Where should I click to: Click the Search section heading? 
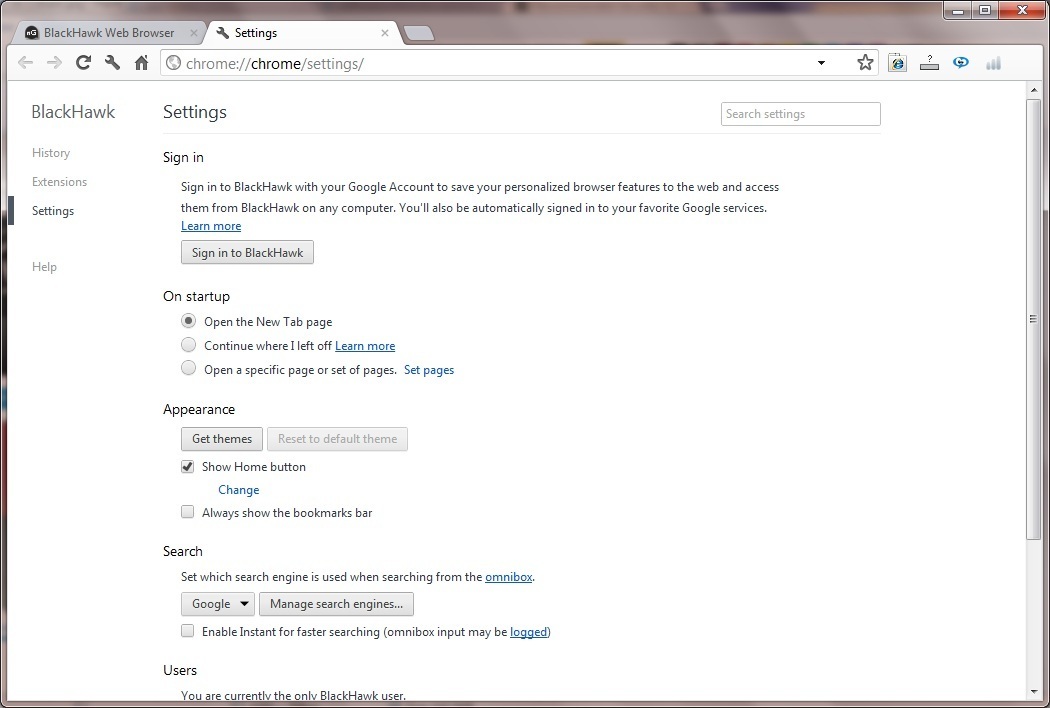[x=182, y=551]
